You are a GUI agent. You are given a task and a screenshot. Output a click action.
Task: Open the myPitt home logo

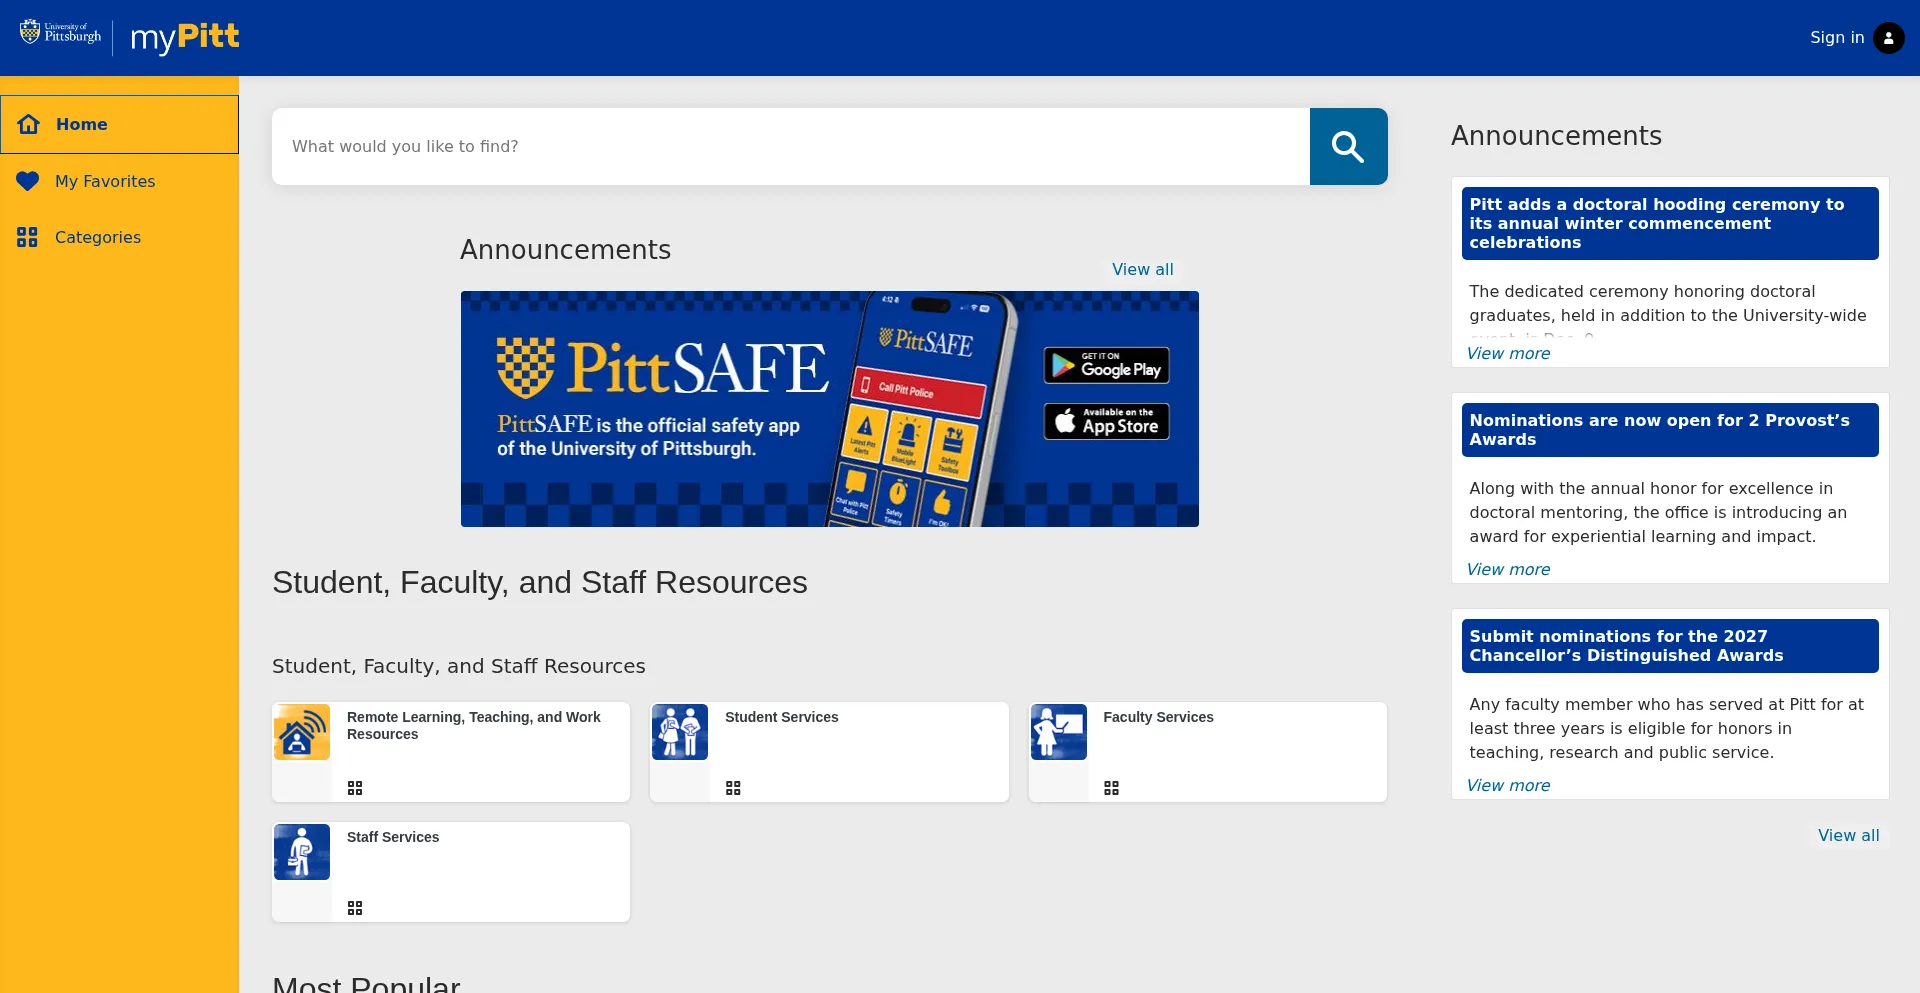185,38
